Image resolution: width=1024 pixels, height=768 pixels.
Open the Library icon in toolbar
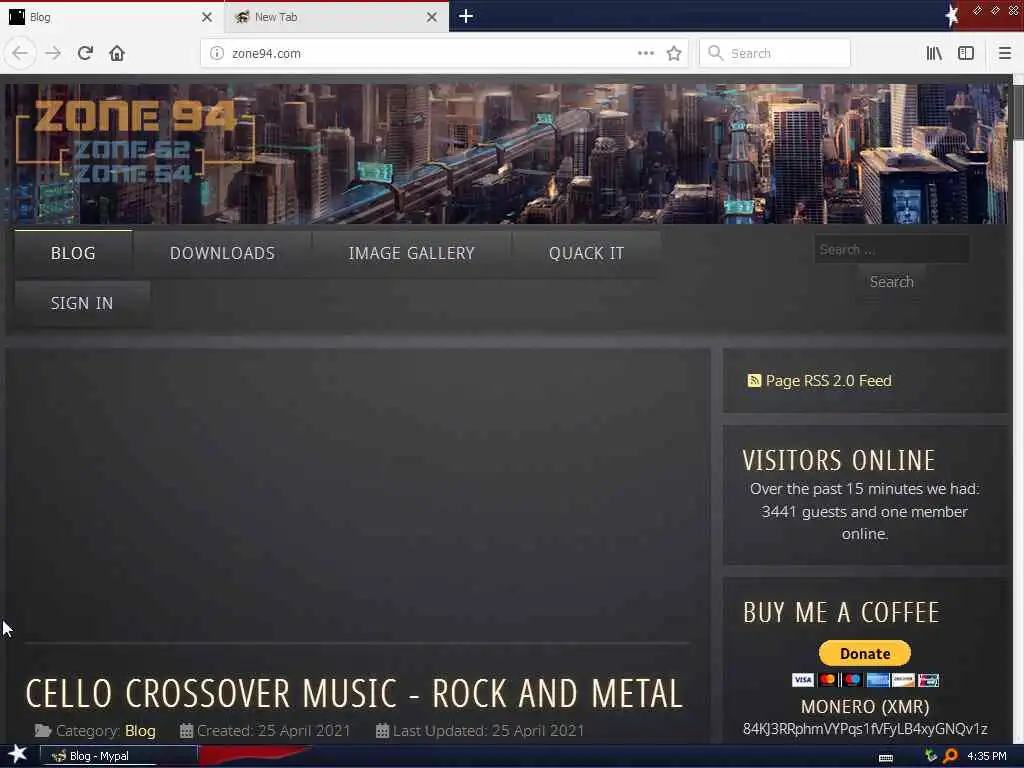click(x=934, y=53)
